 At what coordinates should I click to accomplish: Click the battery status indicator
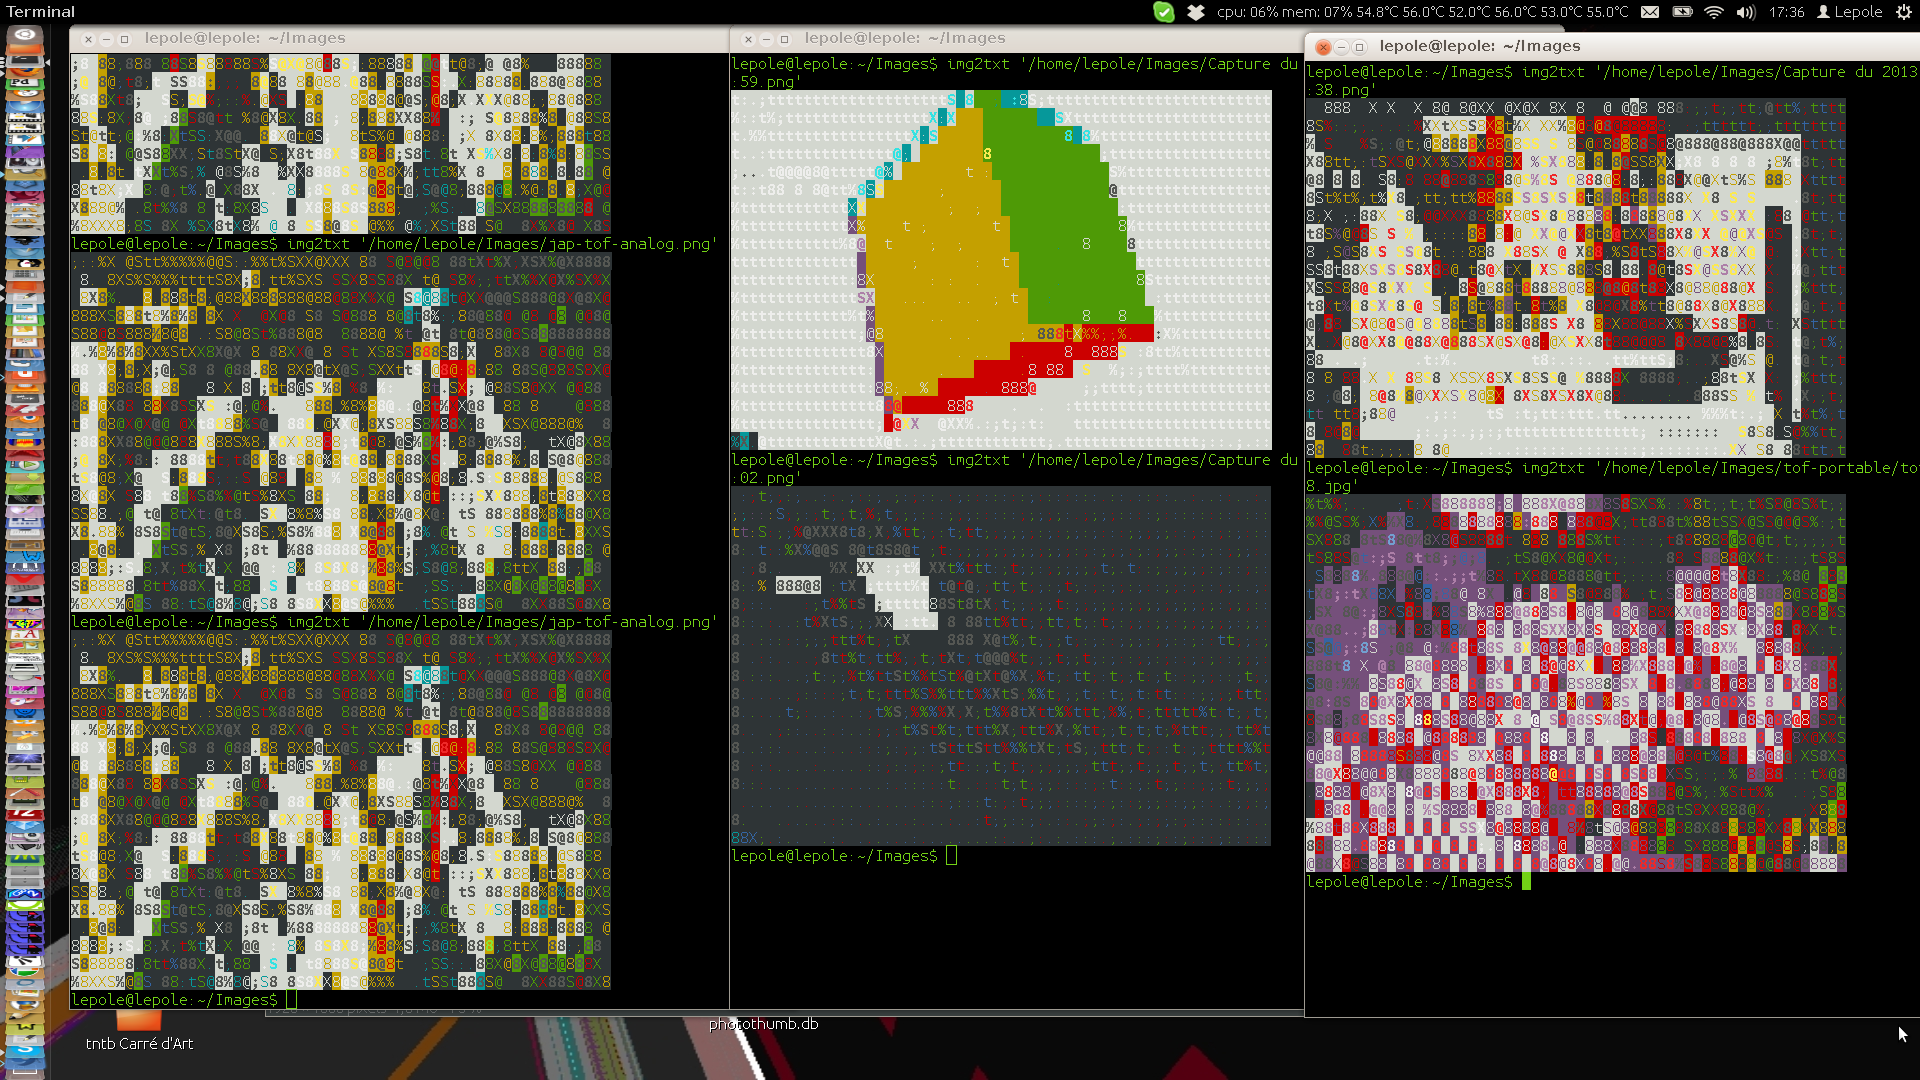(1682, 12)
